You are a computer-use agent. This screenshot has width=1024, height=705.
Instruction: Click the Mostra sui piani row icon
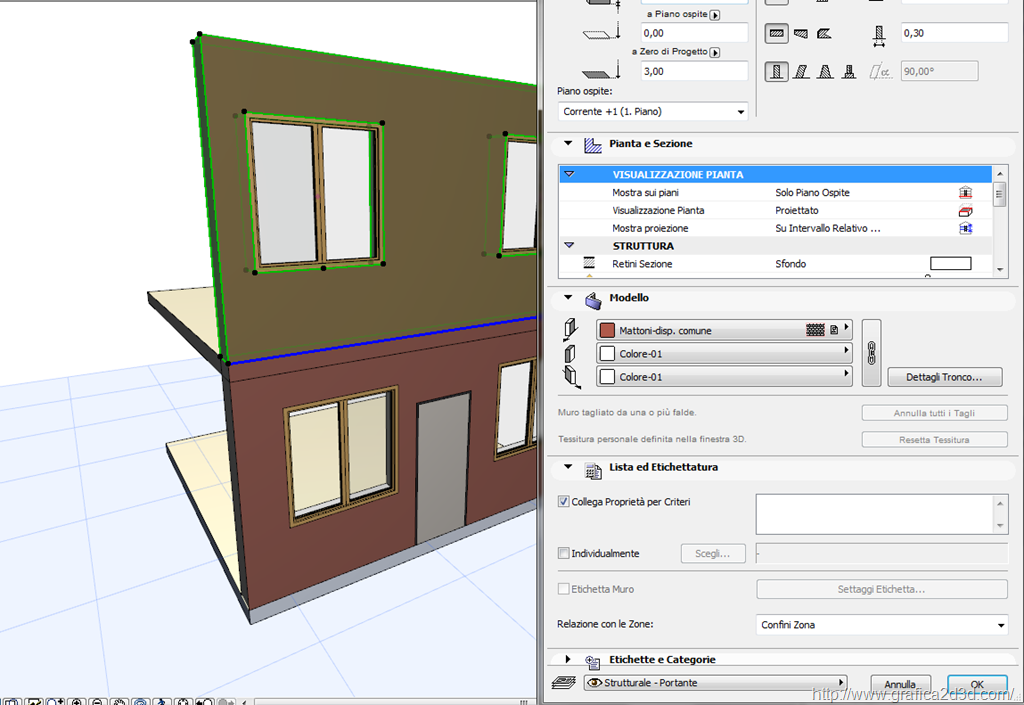pyautogui.click(x=965, y=193)
